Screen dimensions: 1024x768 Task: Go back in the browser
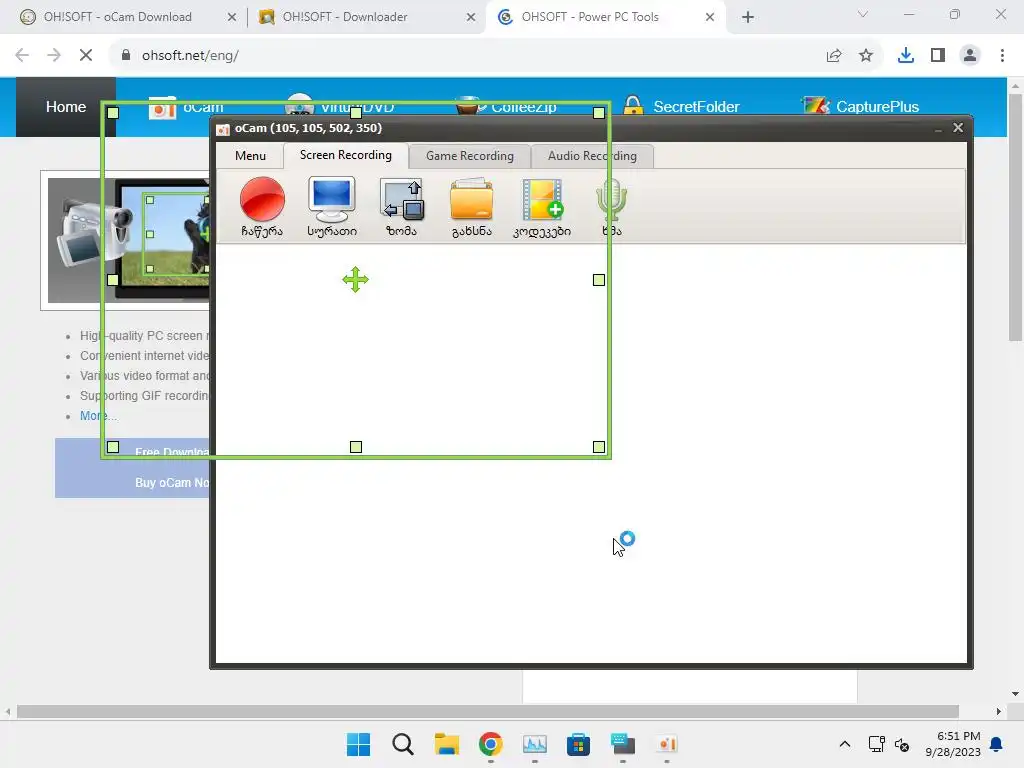(22, 56)
